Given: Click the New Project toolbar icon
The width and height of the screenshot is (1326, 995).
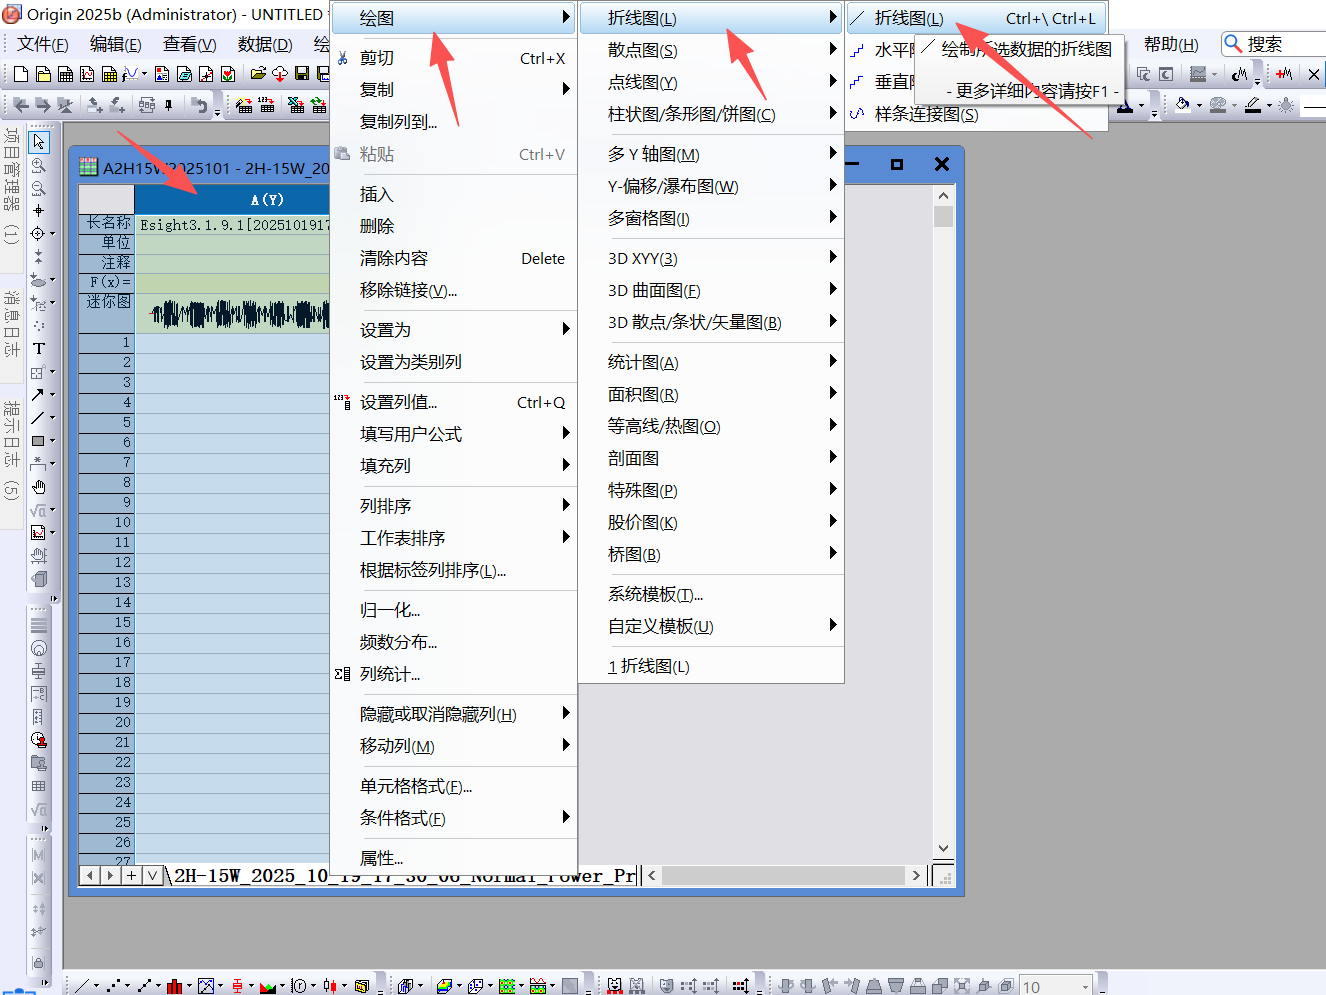Looking at the screenshot, I should 21,74.
